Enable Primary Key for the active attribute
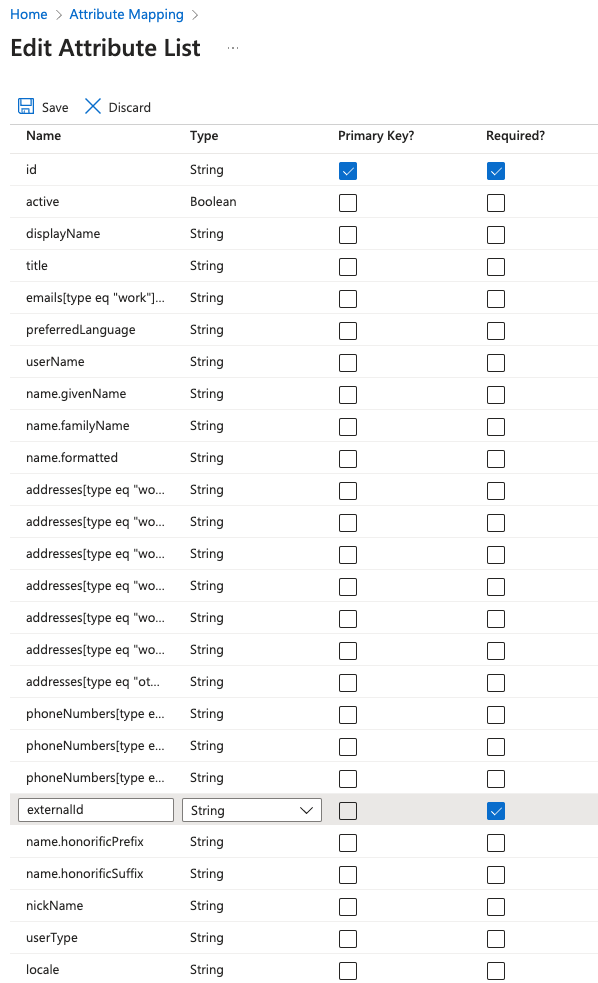598x983 pixels. pos(347,202)
